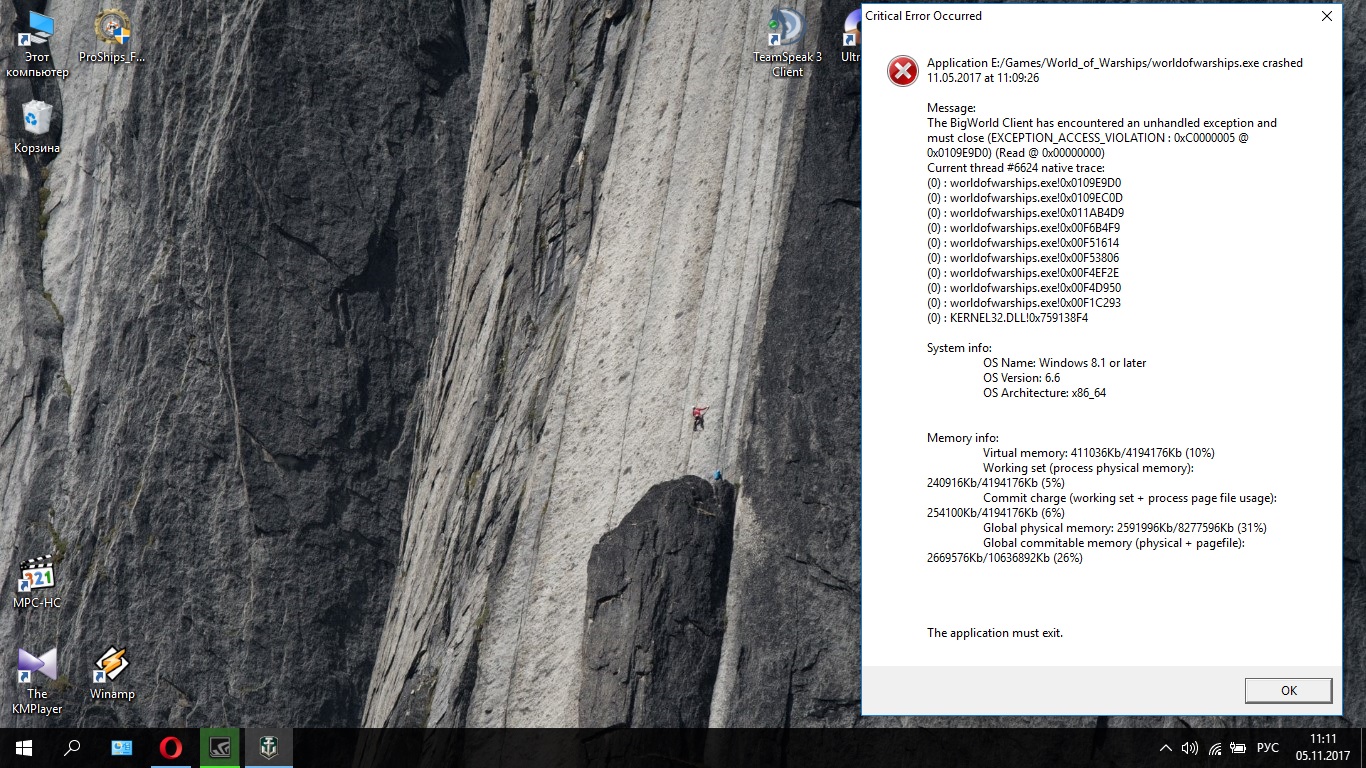Open Этот компьютер desktop icon
The image size is (1366, 768).
coord(37,44)
